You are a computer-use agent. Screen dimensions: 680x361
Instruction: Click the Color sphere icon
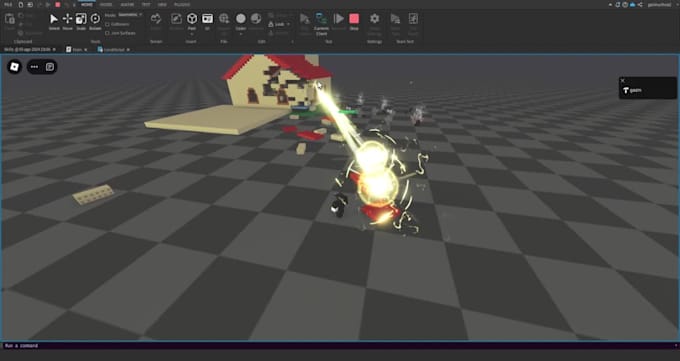(241, 19)
